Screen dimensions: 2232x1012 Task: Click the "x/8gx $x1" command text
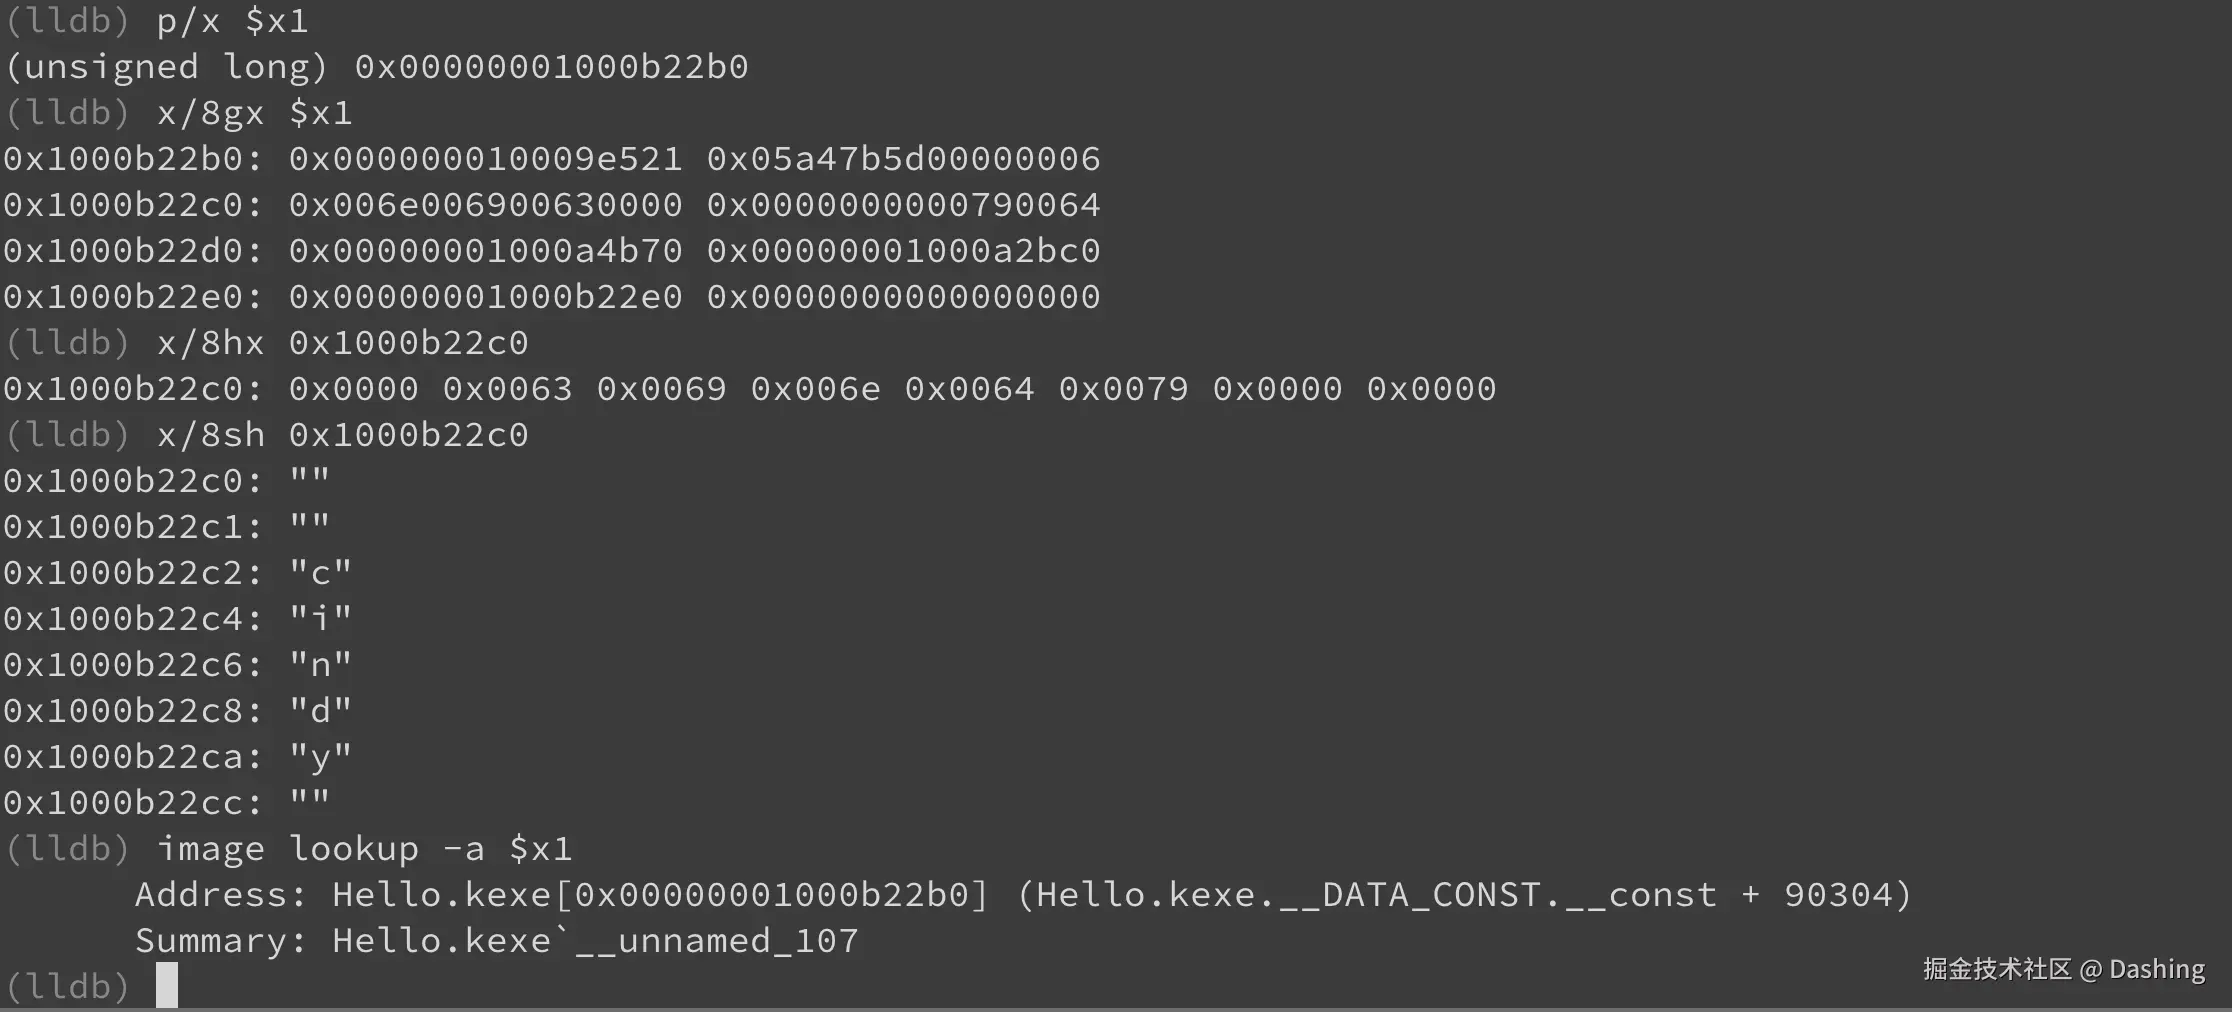[254, 113]
